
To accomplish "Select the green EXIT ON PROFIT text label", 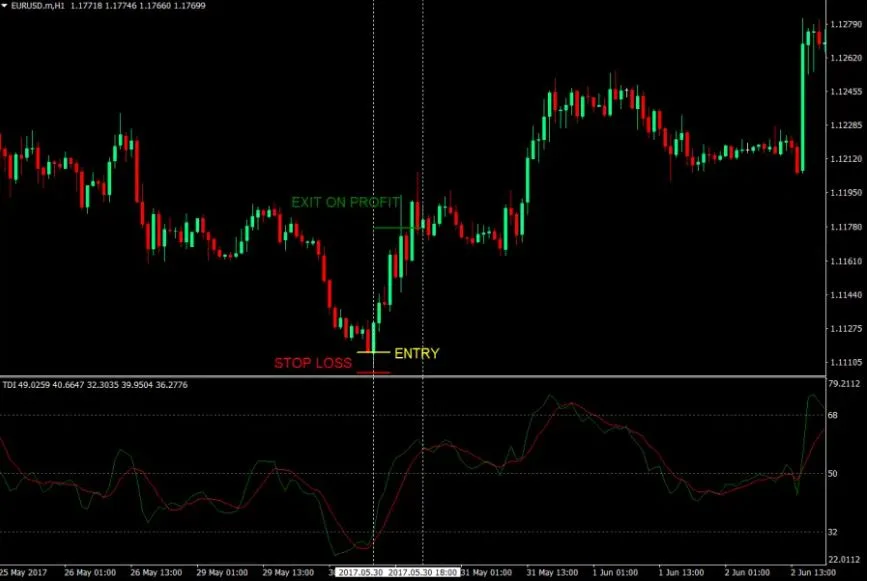I will pos(345,201).
